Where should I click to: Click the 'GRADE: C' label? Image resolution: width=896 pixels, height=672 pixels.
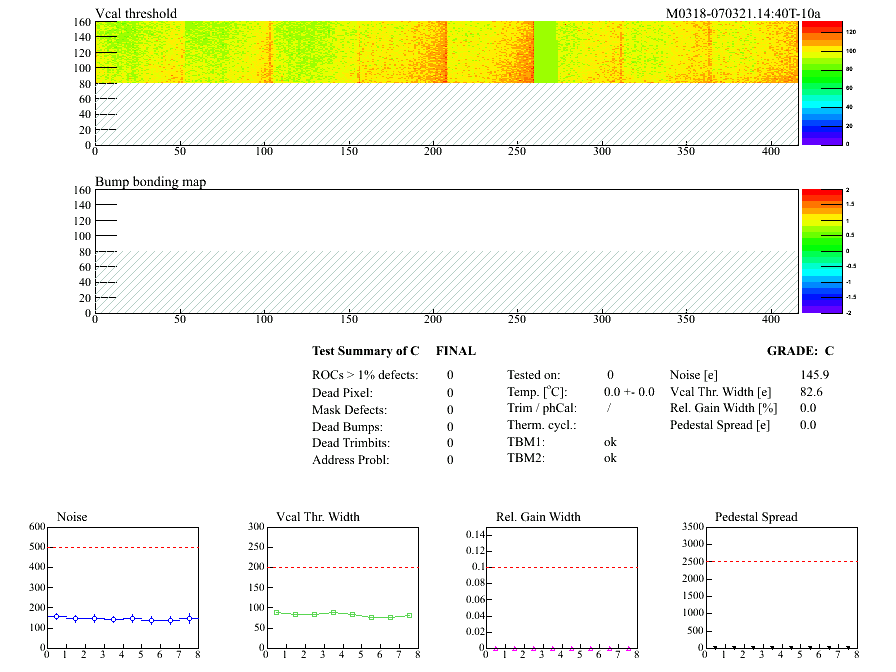click(x=800, y=351)
